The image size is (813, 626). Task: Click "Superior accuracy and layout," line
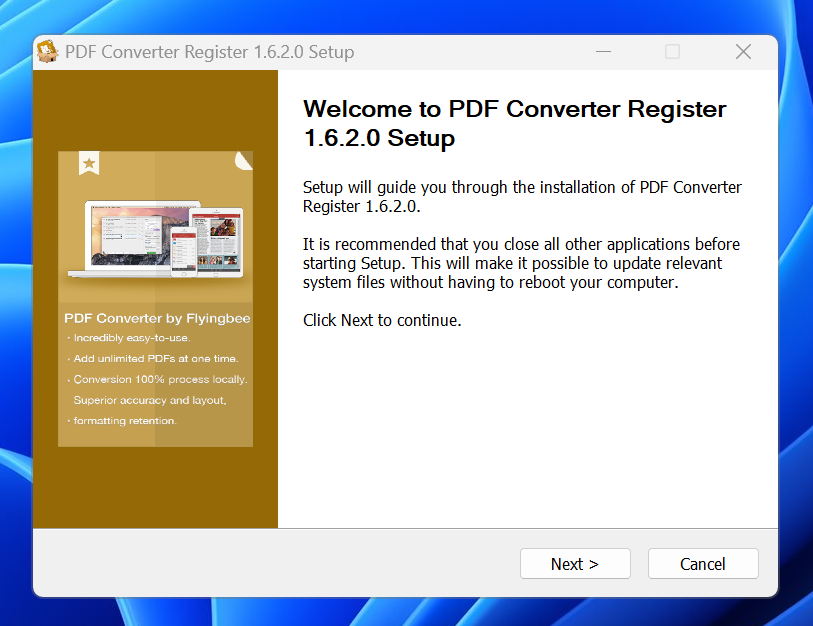pyautogui.click(x=150, y=400)
